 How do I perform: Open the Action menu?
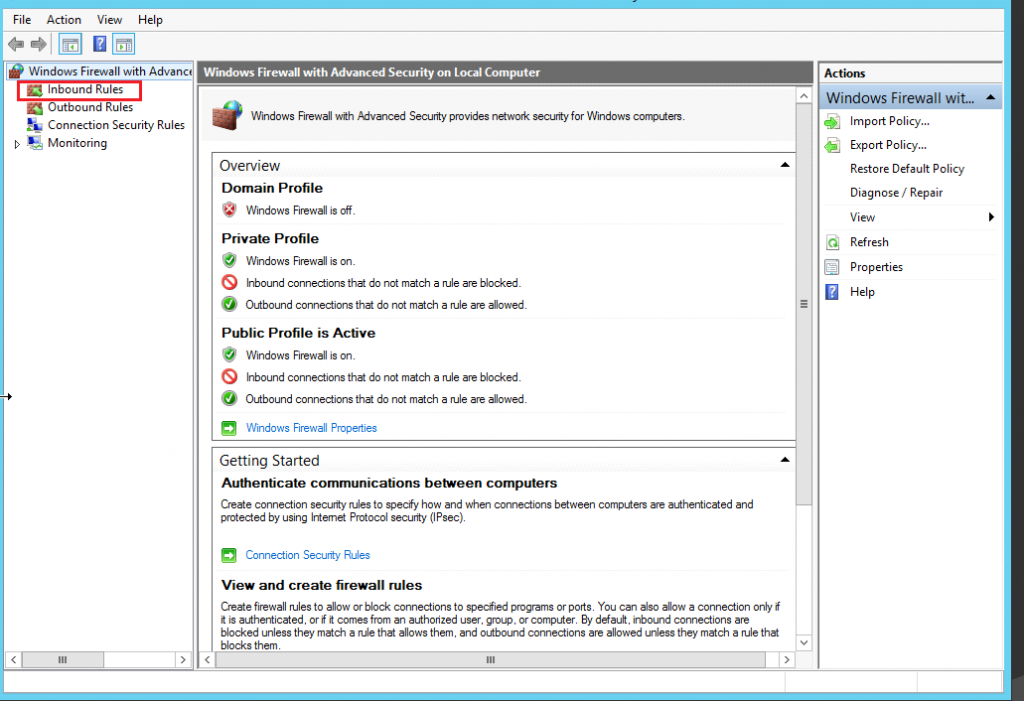64,20
